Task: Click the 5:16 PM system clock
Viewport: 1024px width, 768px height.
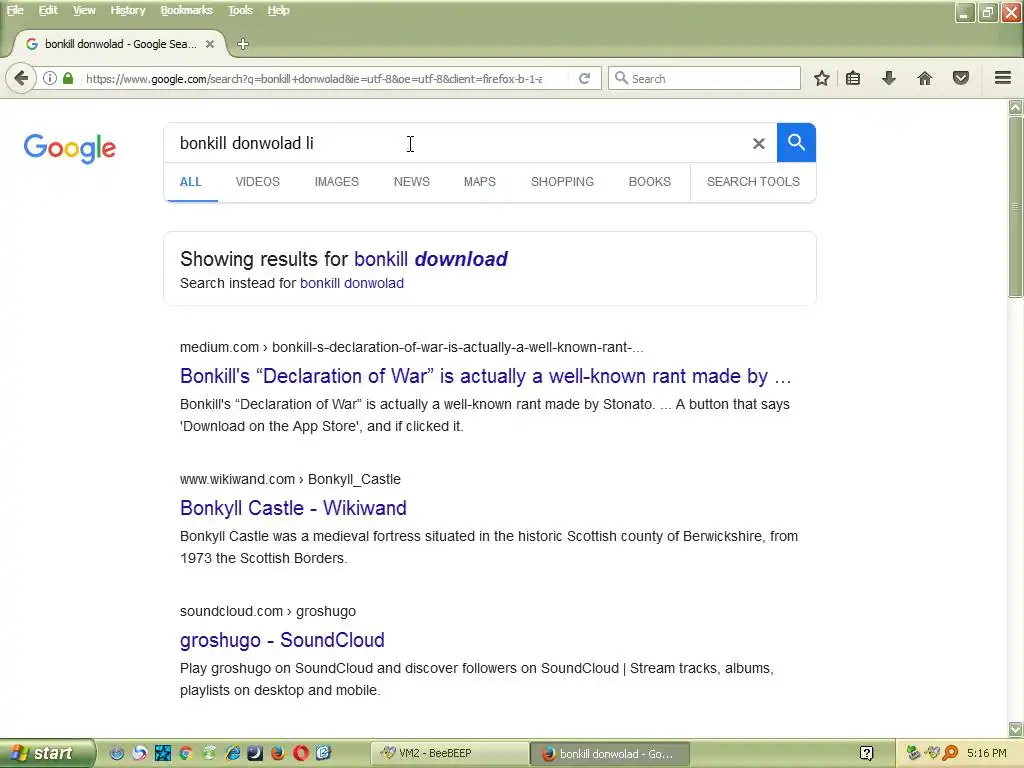Action: (986, 753)
